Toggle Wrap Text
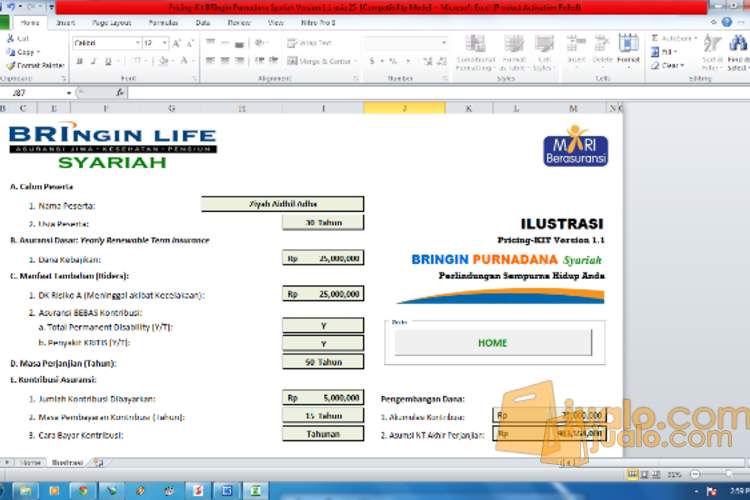The image size is (750, 500). coord(309,43)
